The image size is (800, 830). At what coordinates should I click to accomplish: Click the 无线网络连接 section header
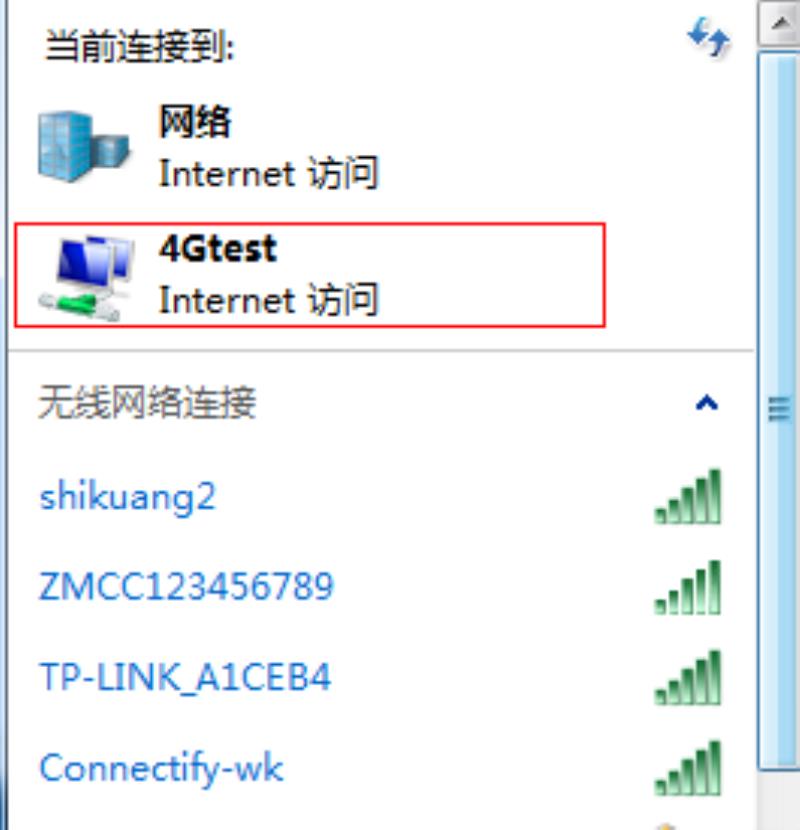coord(147,402)
